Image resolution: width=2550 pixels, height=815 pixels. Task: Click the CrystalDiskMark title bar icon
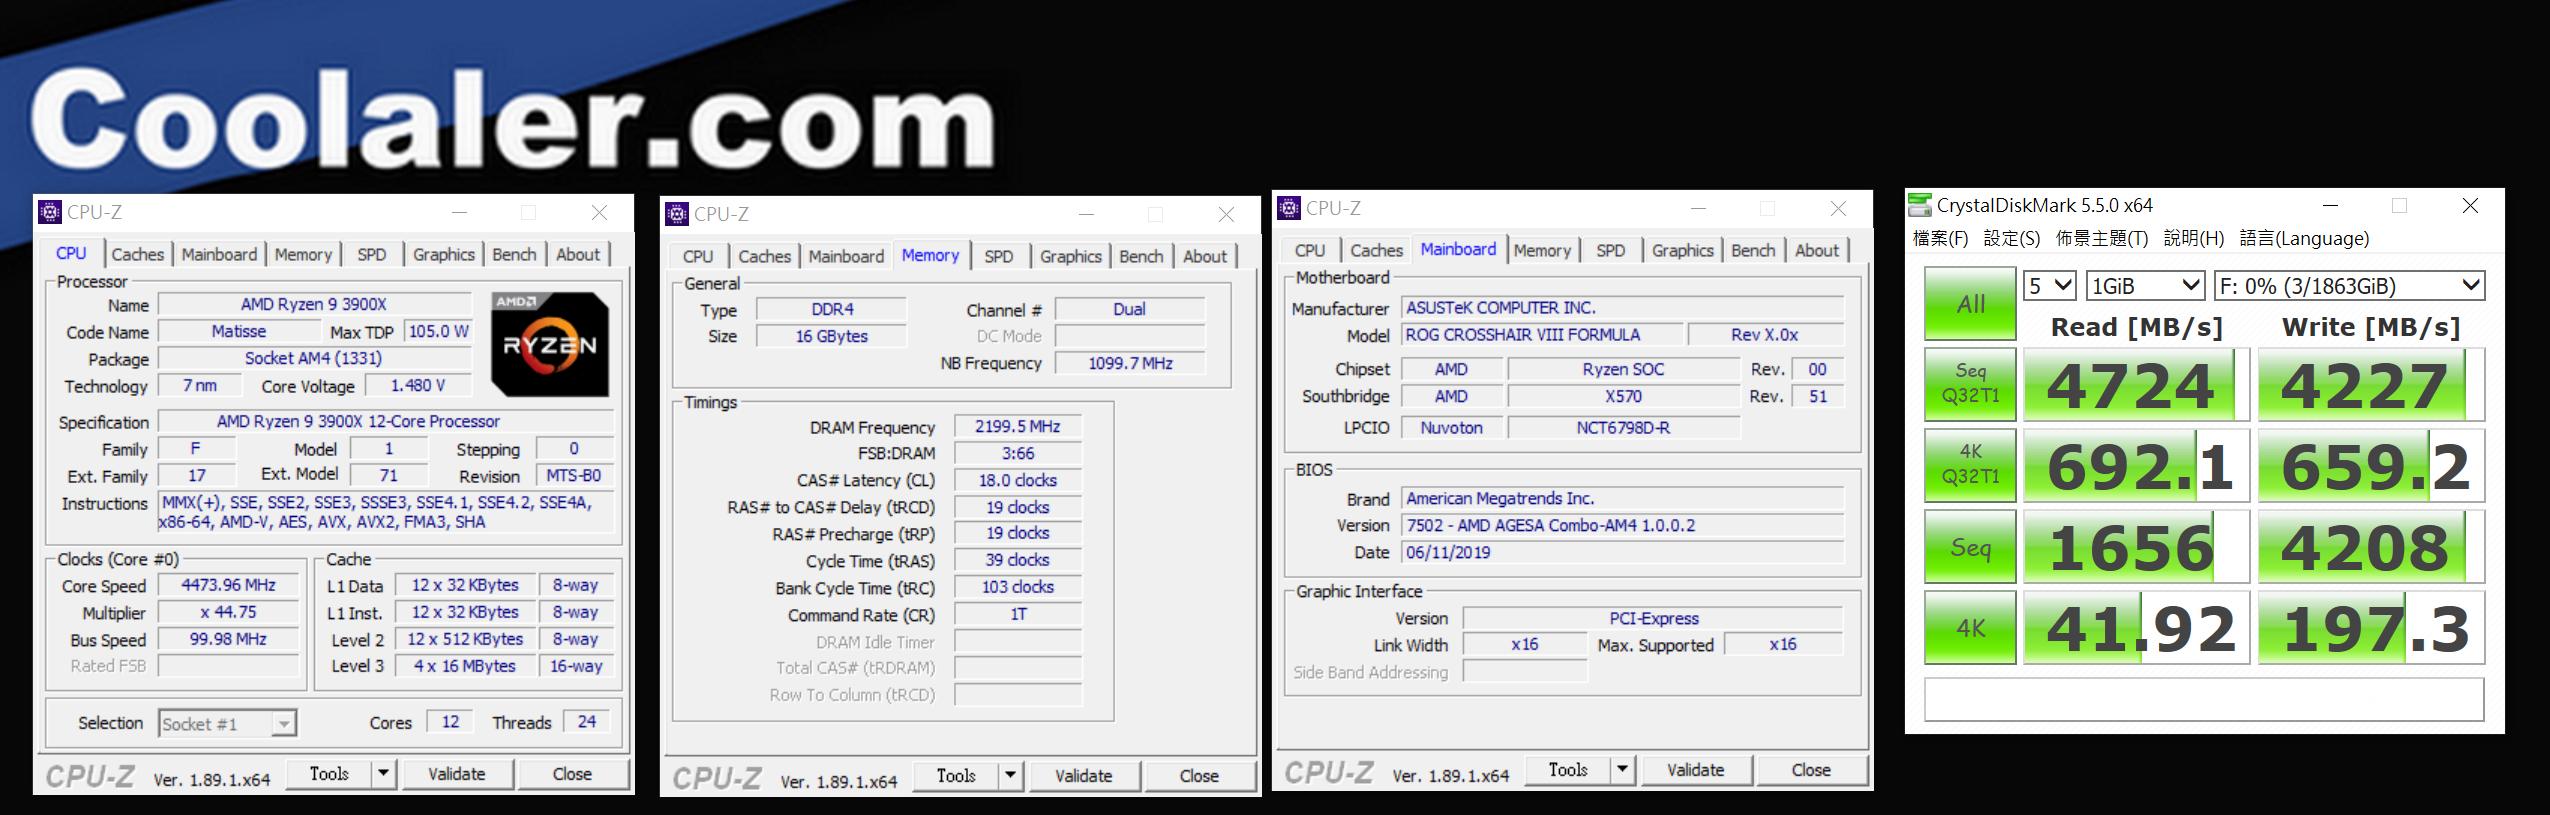(1920, 205)
